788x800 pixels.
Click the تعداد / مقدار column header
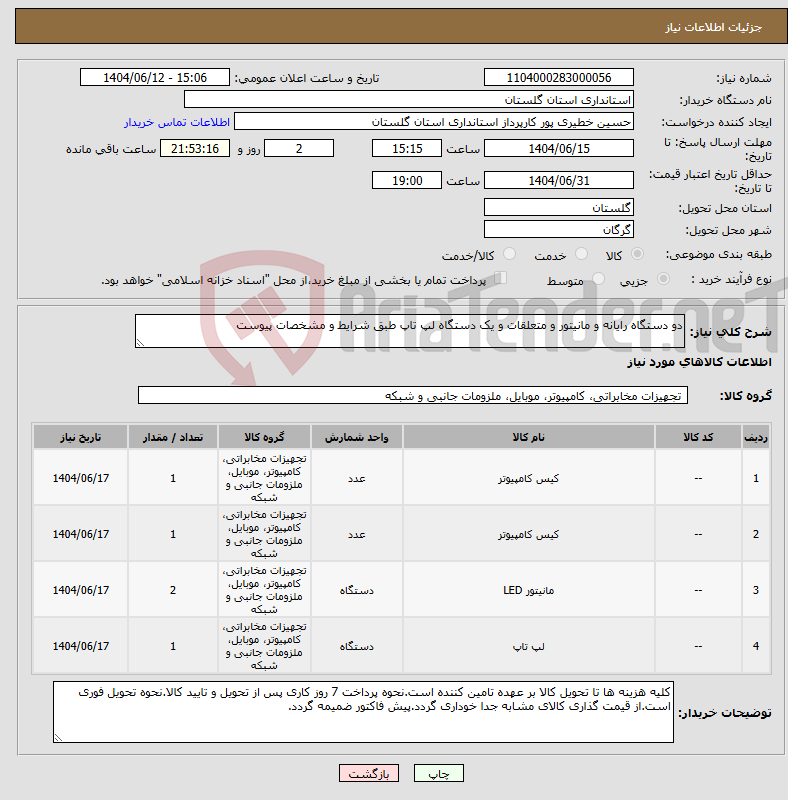[173, 437]
